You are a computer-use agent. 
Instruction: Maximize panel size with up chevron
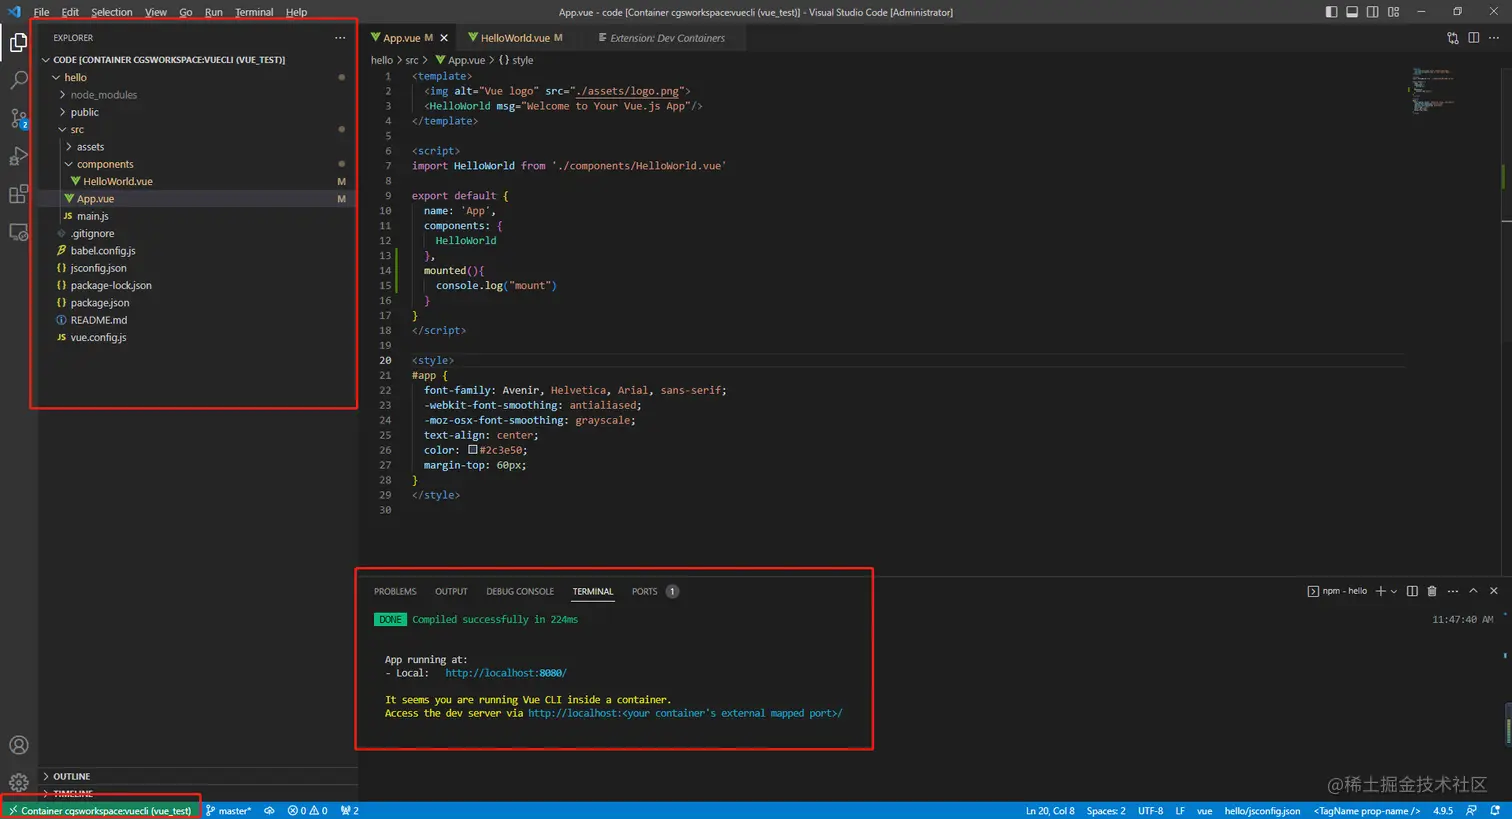click(x=1473, y=591)
